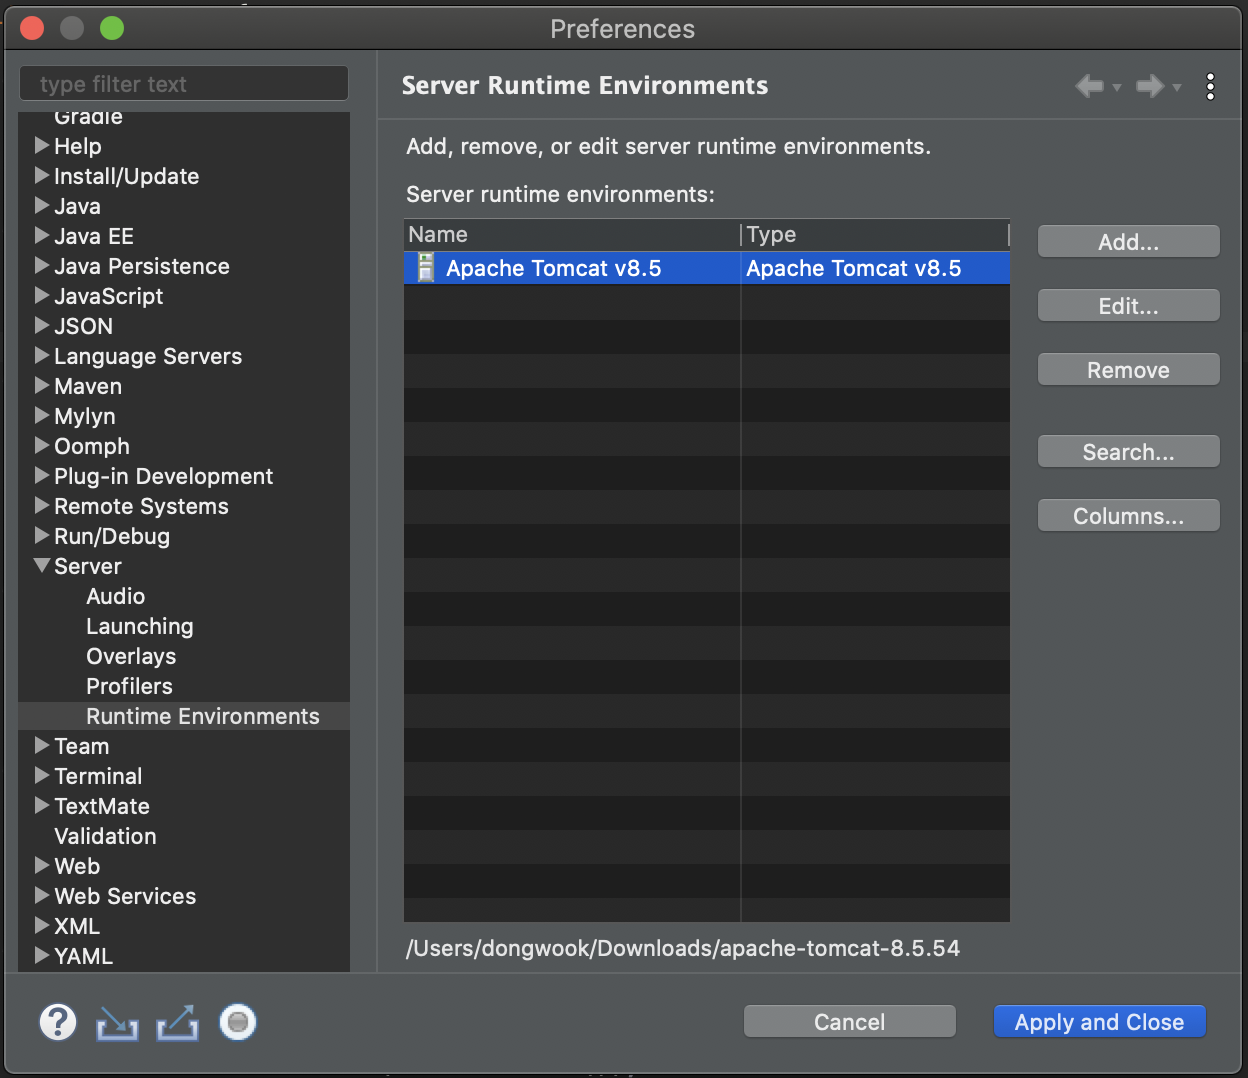Viewport: 1248px width, 1078px height.
Task: Select the Overlays preference page
Action: click(x=131, y=656)
